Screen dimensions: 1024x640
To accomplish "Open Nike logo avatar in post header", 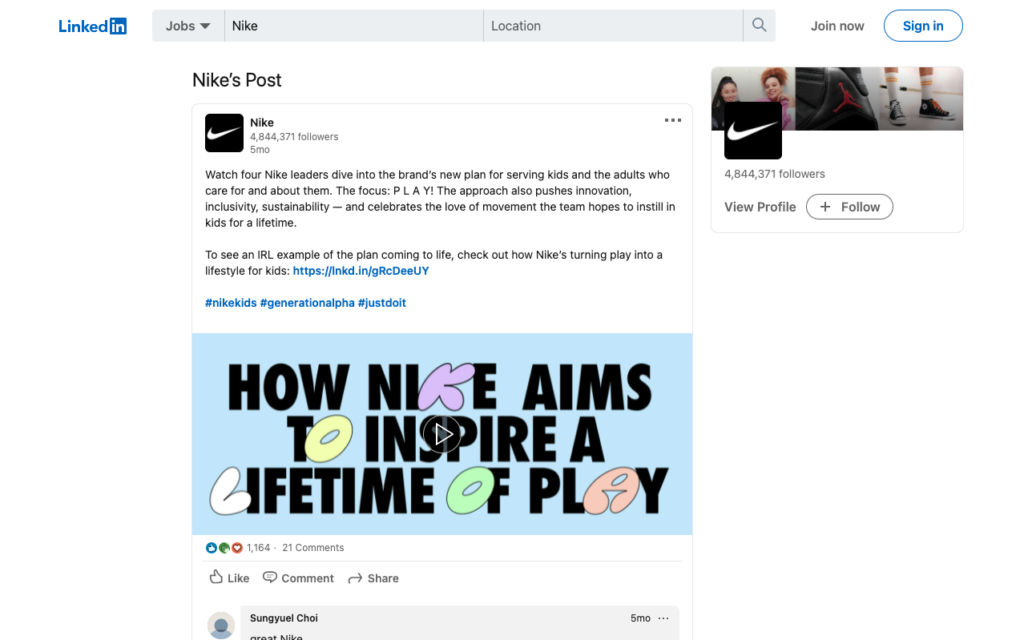I will click(x=224, y=133).
